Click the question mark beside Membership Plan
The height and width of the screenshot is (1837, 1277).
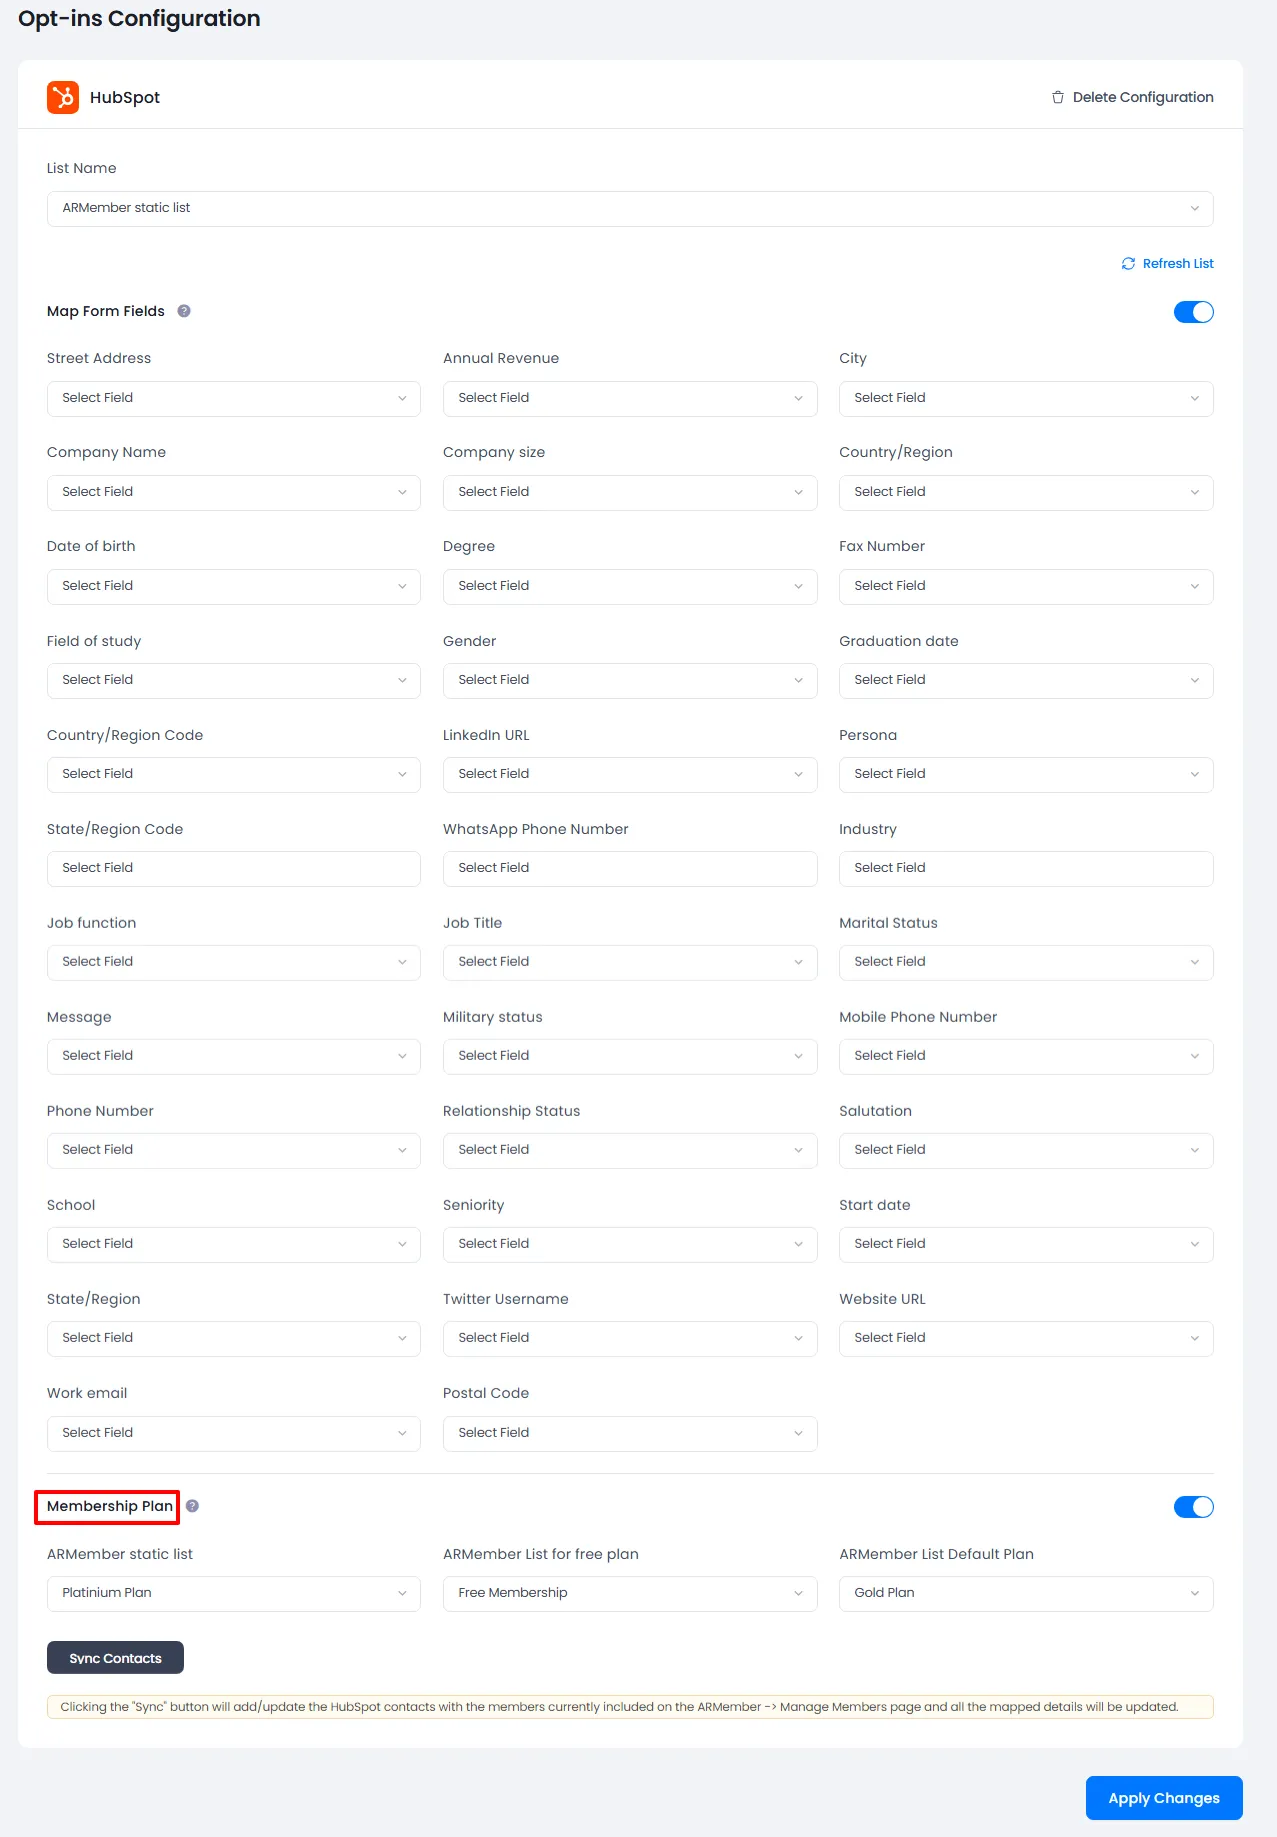tap(192, 1505)
